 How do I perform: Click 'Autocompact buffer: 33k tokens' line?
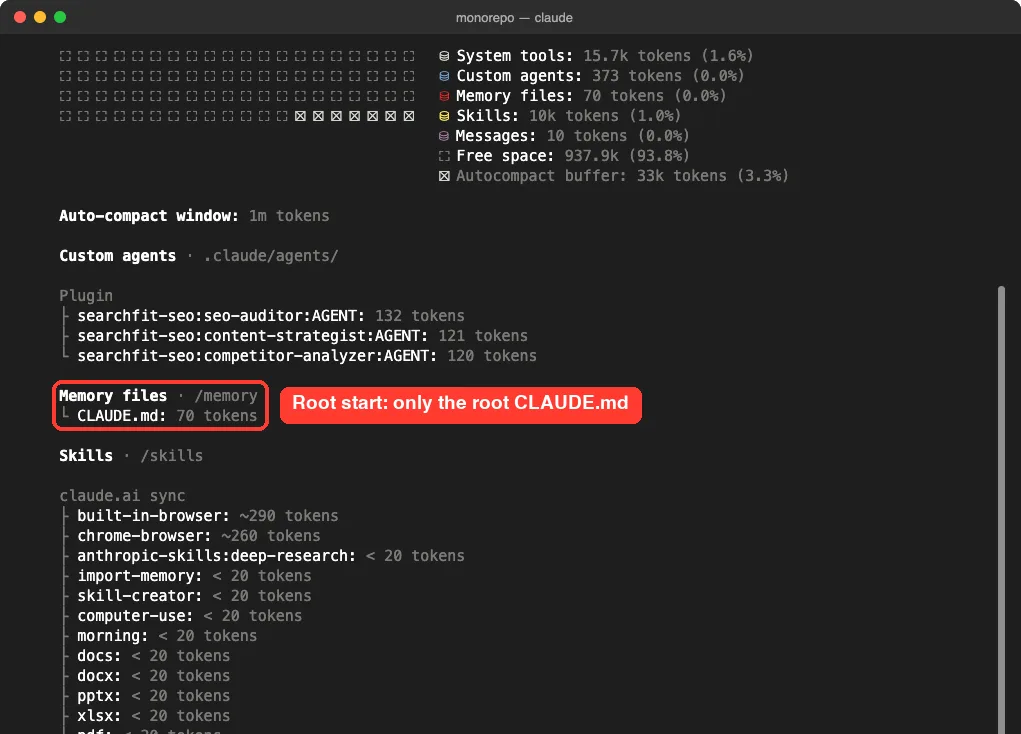tap(622, 176)
